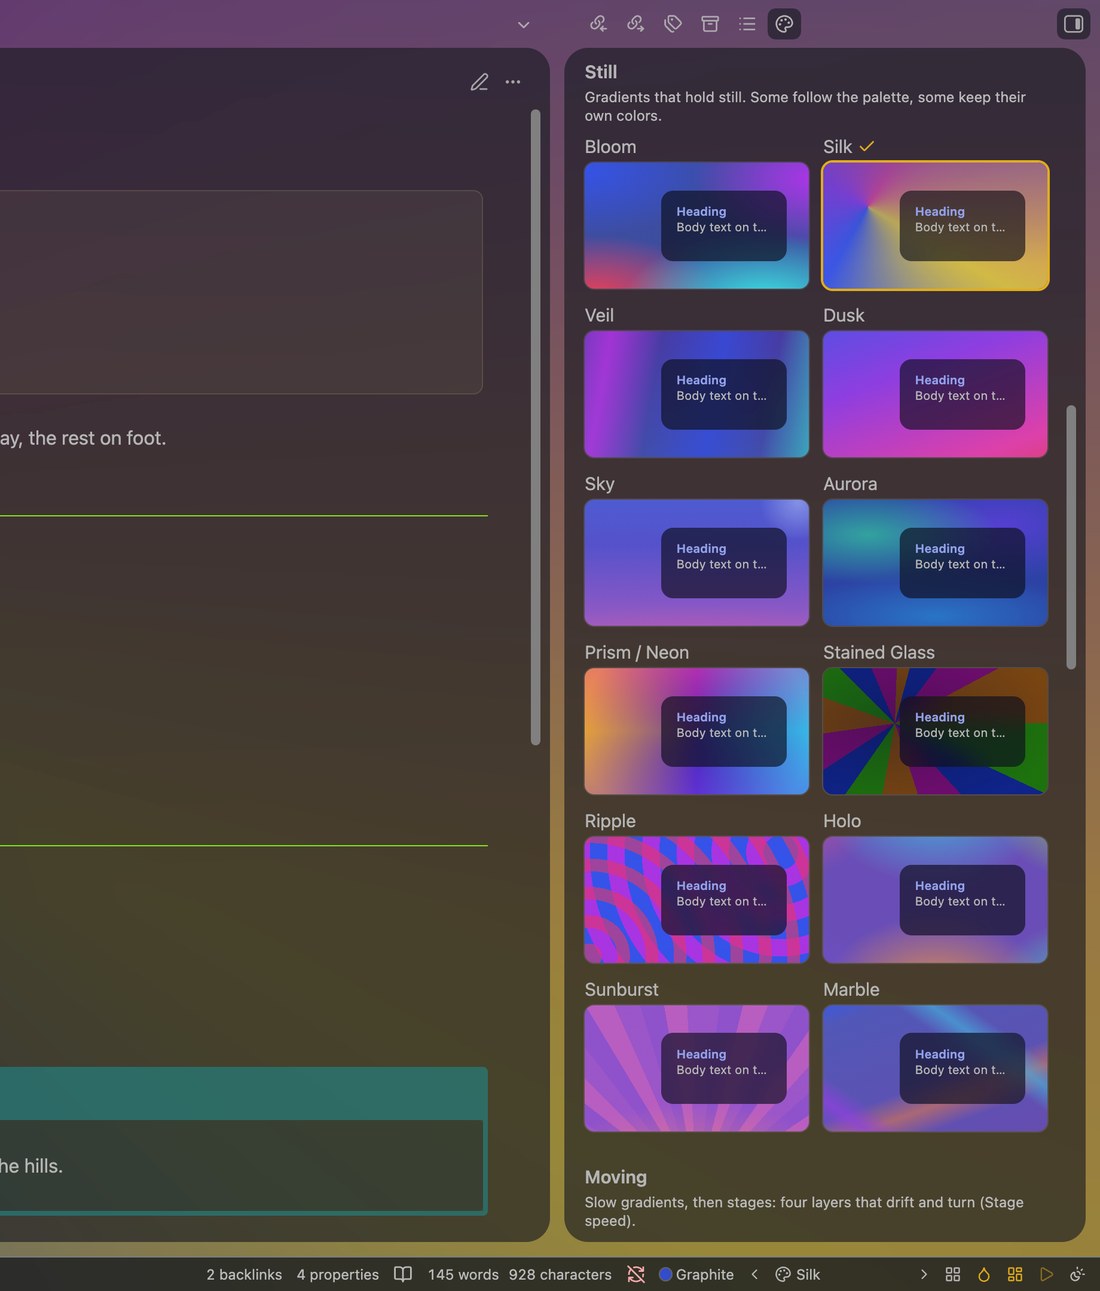Open the tags panel icon
This screenshot has width=1100, height=1291.
(x=673, y=23)
